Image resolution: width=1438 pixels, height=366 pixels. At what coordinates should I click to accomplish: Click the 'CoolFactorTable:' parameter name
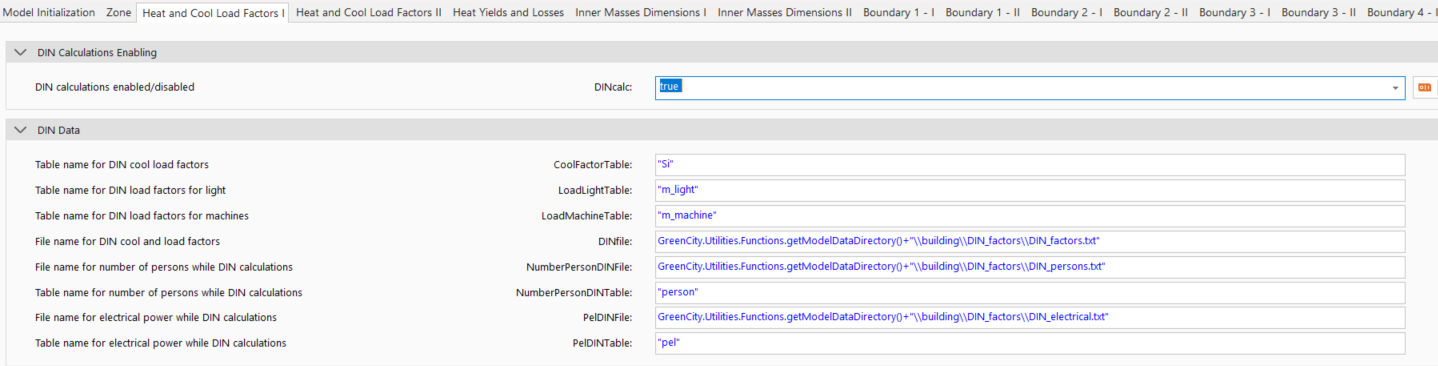pyautogui.click(x=593, y=164)
